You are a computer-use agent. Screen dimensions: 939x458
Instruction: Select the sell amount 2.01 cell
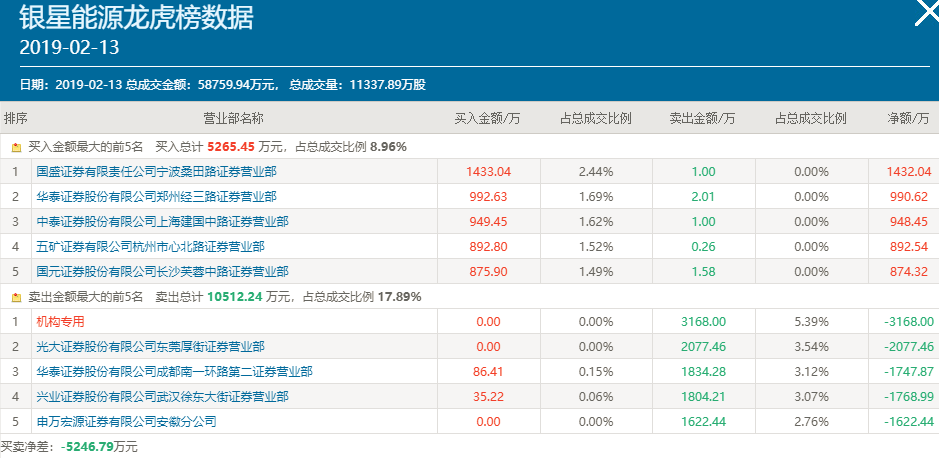(x=704, y=196)
